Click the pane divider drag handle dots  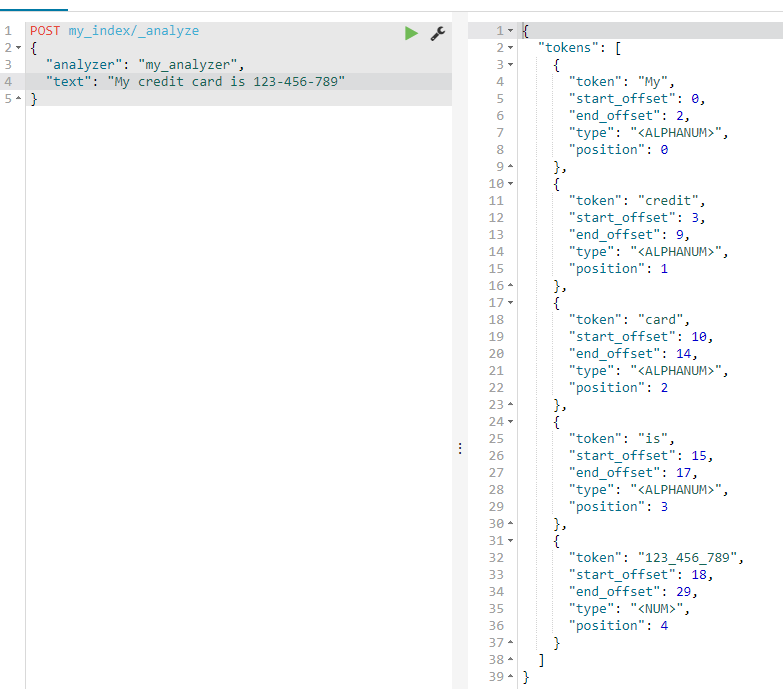pos(460,448)
